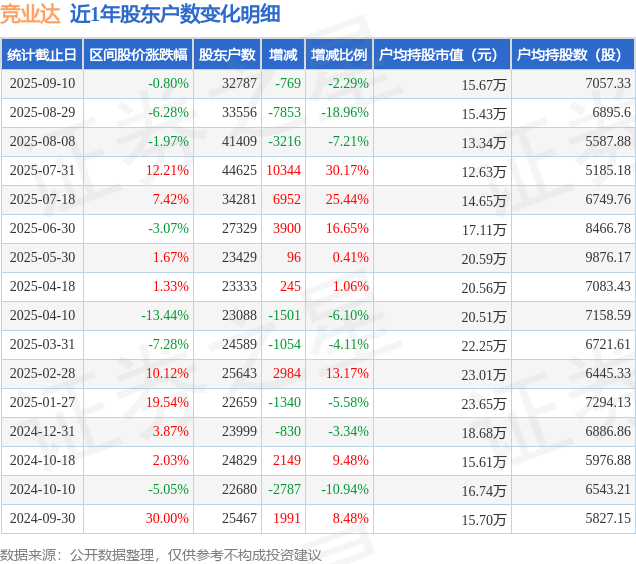
Task: Click shareholder count 41409
Action: point(239,141)
